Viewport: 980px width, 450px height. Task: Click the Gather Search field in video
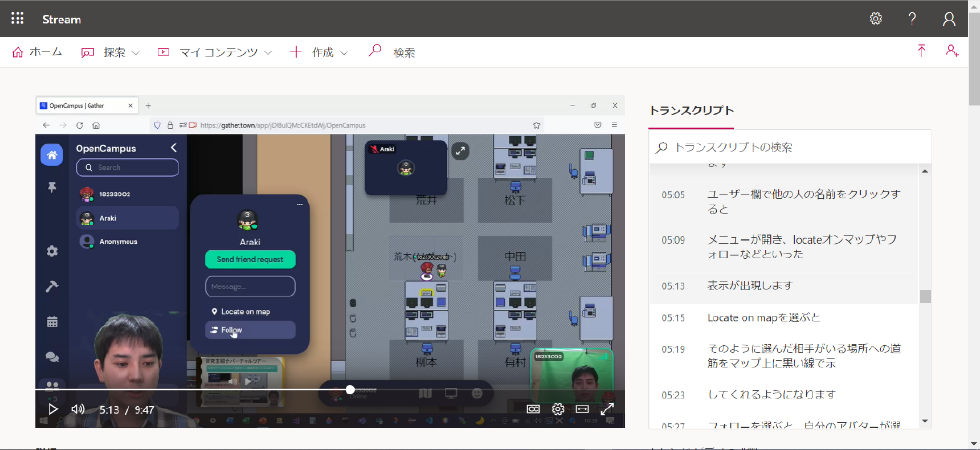128,168
